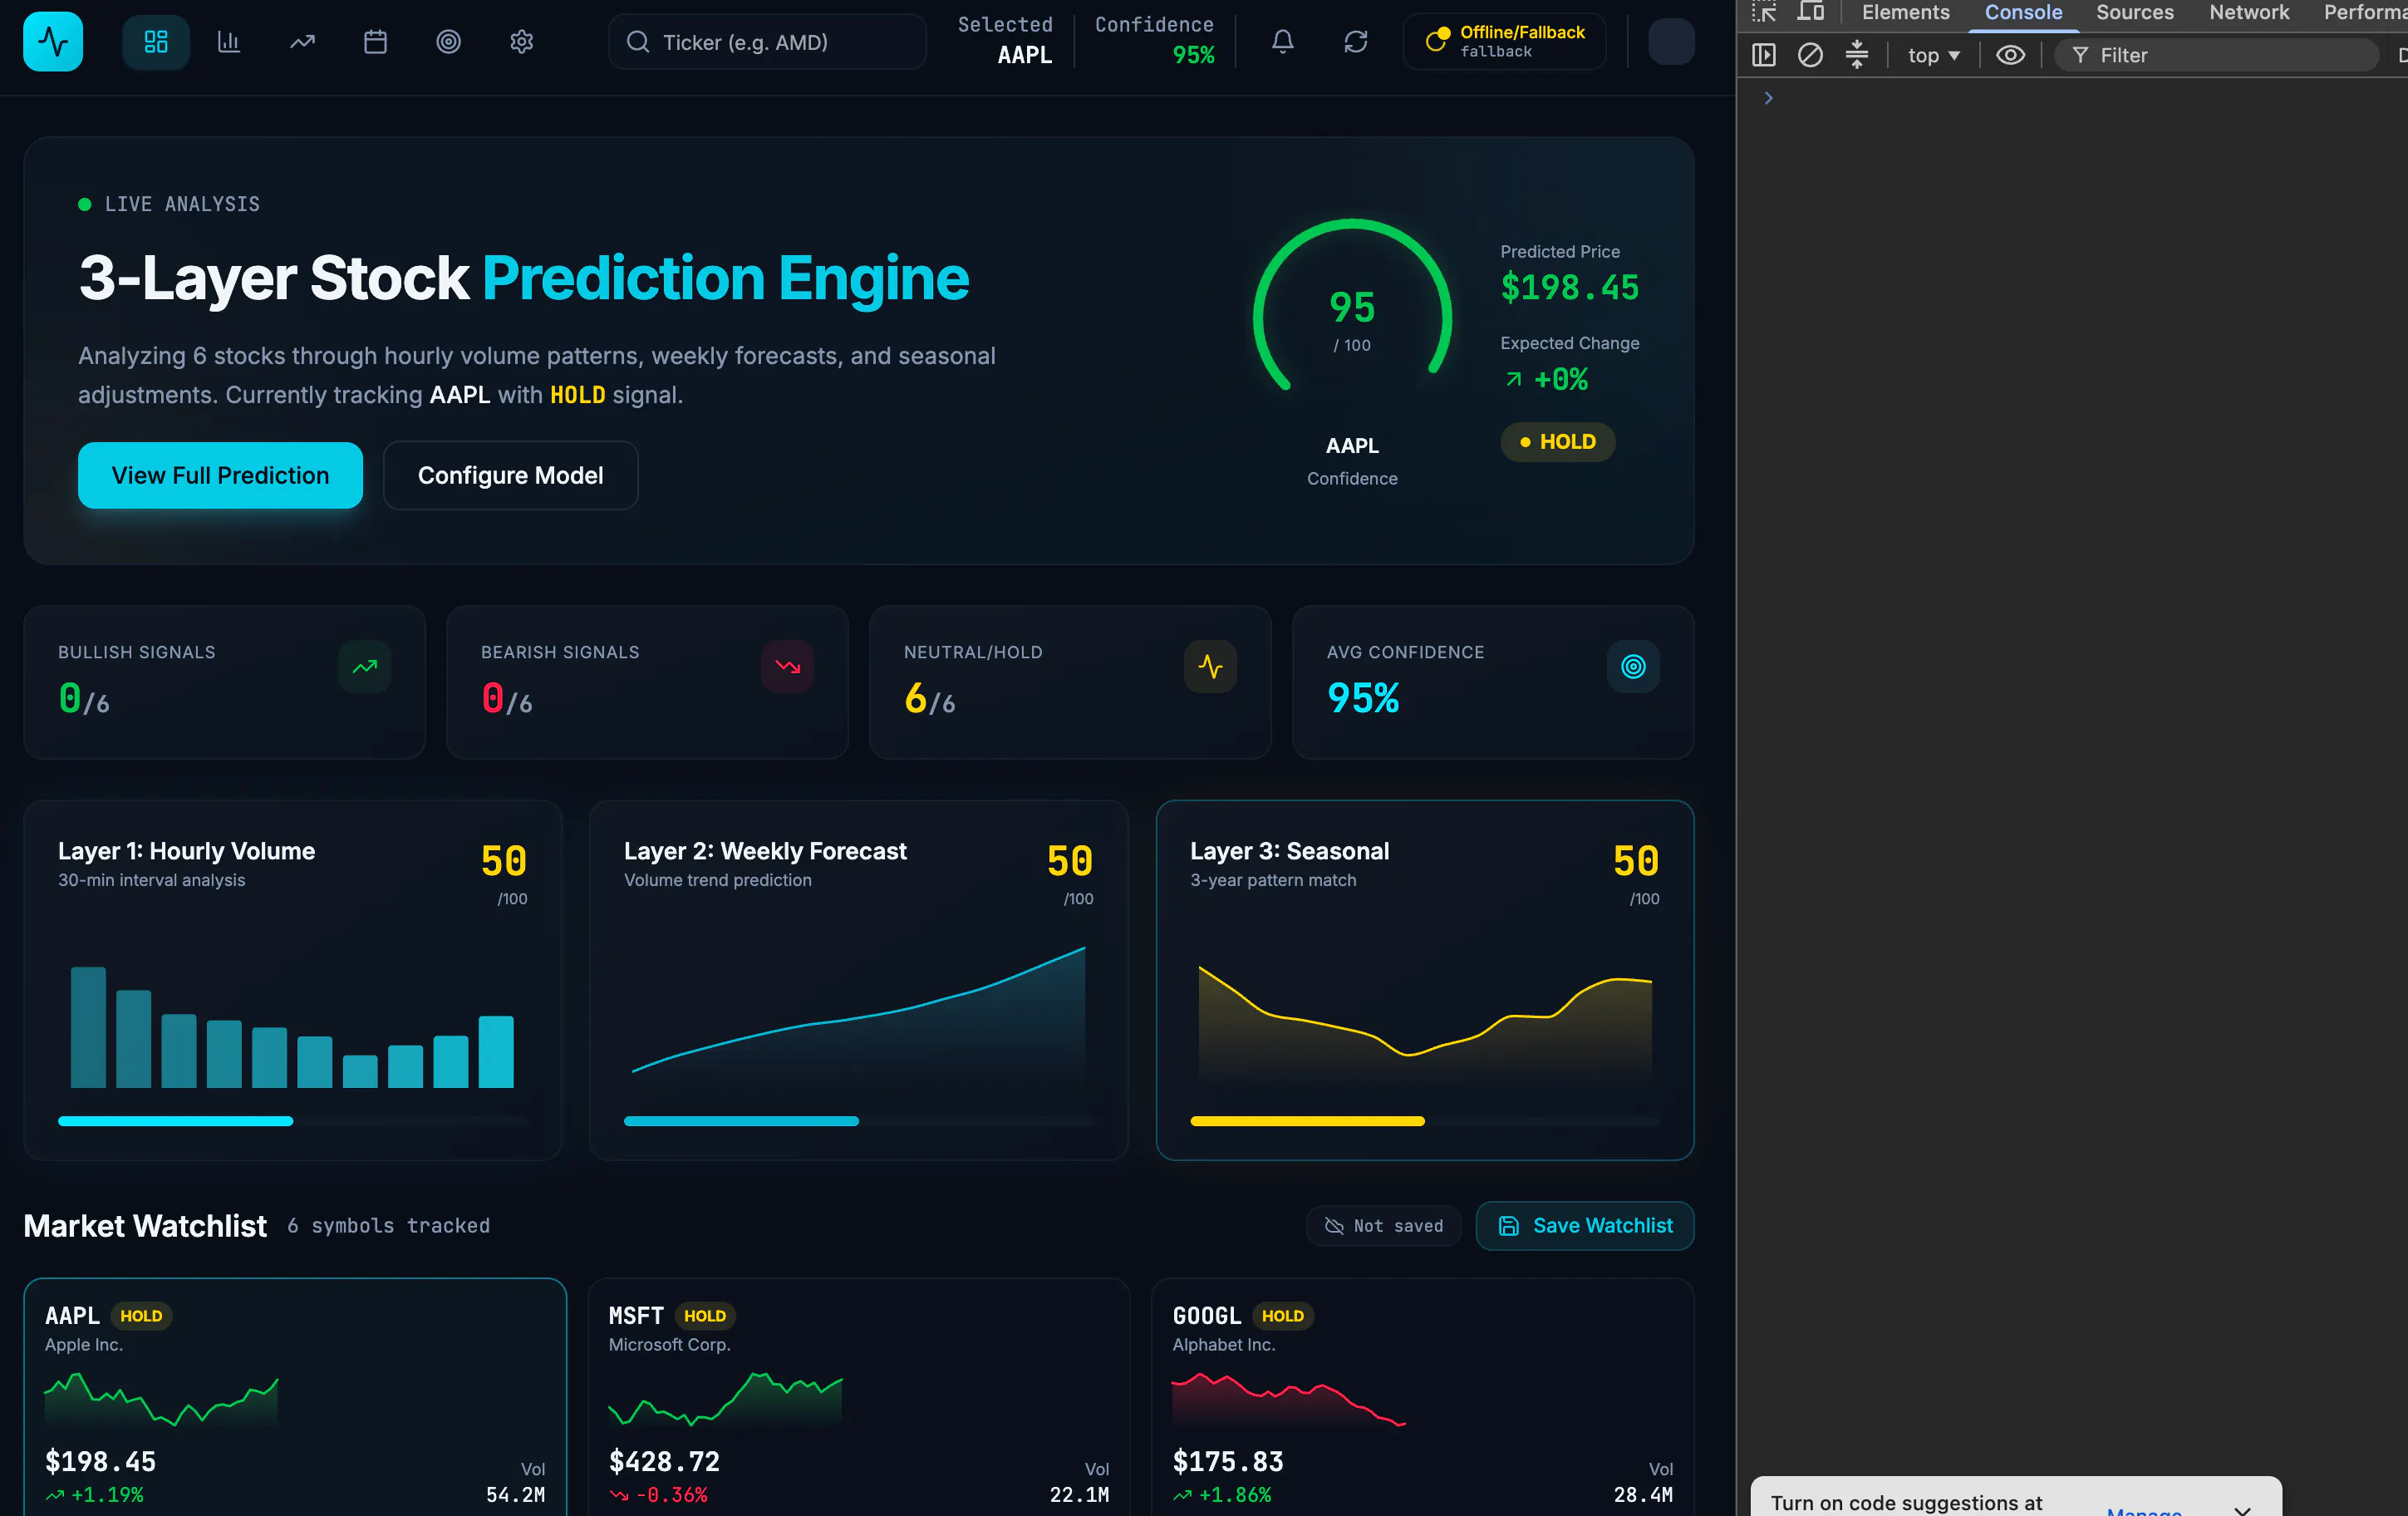Switch to the Sources tab

[x=2135, y=12]
